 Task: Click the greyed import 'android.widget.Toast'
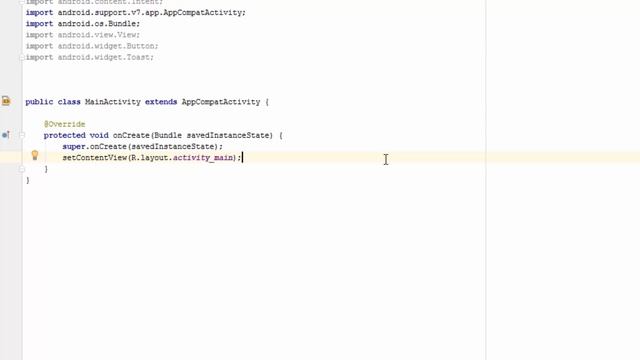click(x=104, y=58)
